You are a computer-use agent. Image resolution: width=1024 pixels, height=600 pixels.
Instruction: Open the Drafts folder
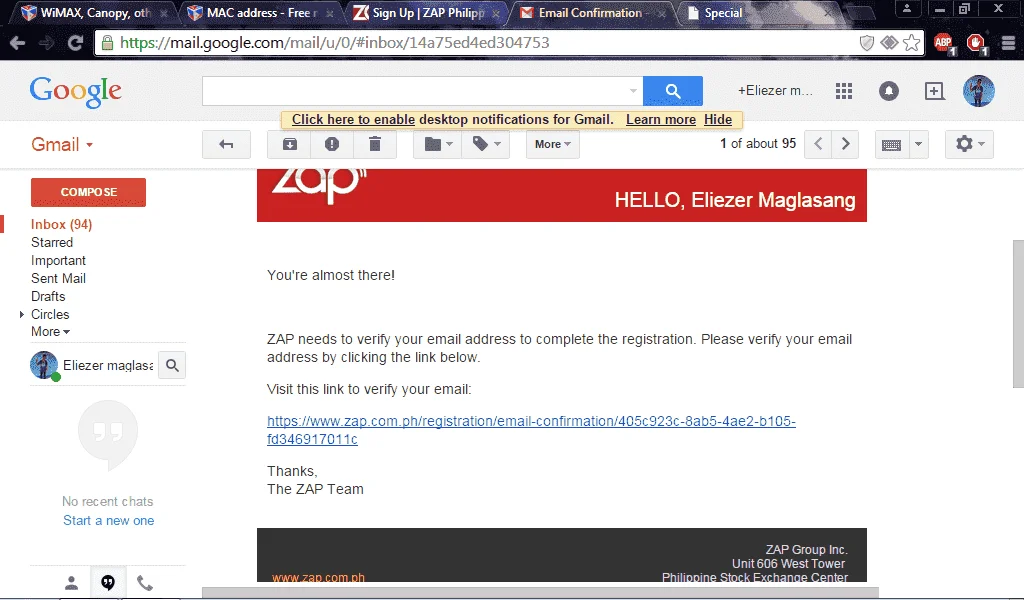pyautogui.click(x=48, y=296)
